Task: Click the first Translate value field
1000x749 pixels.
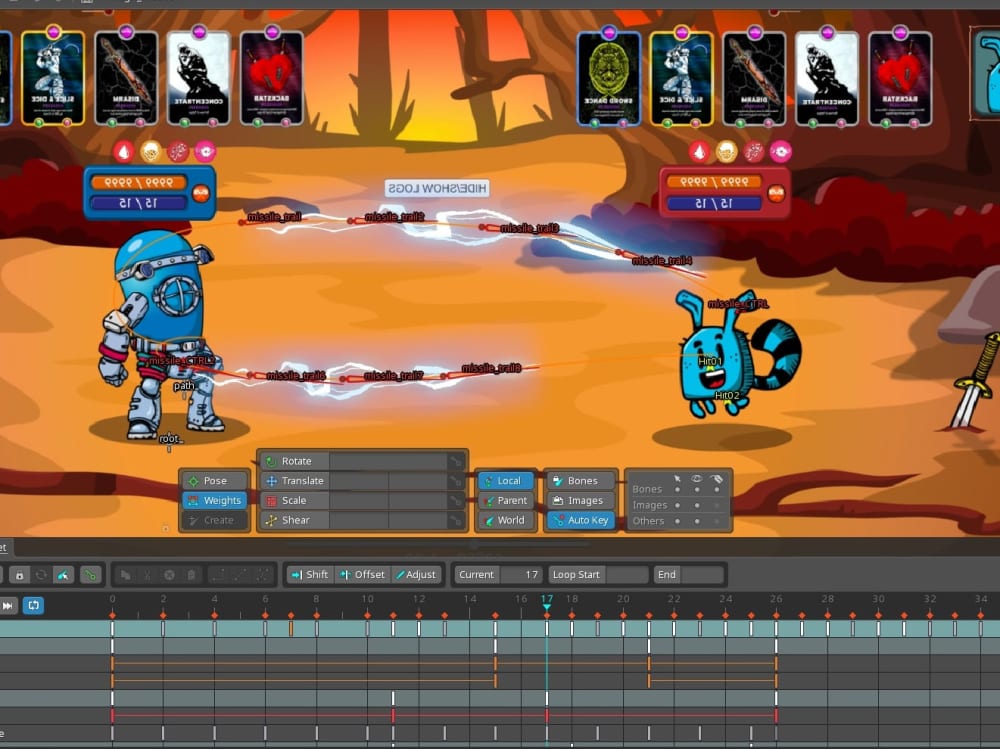Action: coord(359,480)
